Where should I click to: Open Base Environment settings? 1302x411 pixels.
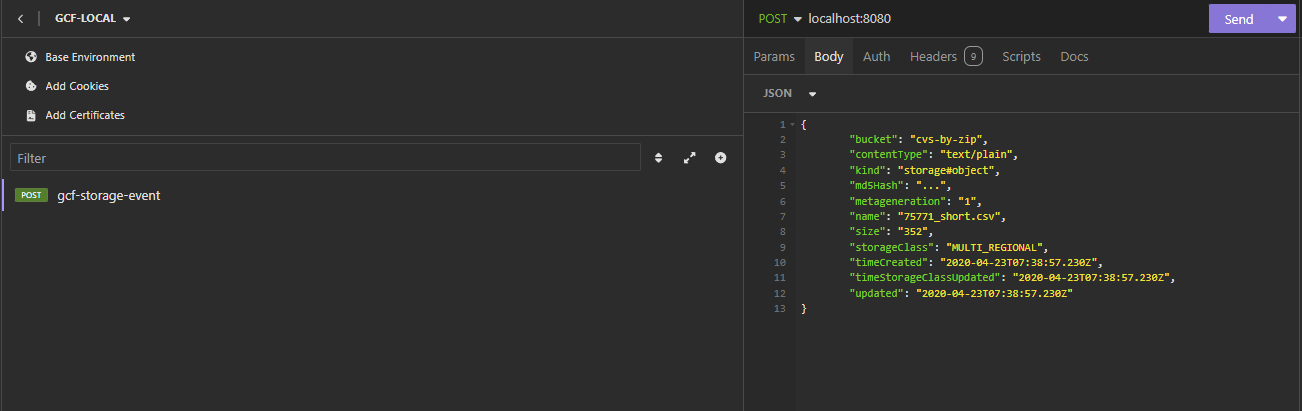pyautogui.click(x=90, y=57)
